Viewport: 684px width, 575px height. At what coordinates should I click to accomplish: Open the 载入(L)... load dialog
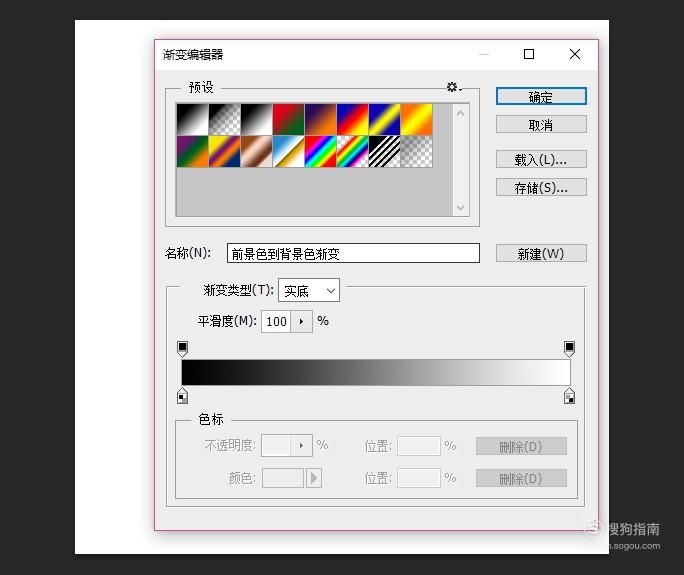[x=541, y=159]
